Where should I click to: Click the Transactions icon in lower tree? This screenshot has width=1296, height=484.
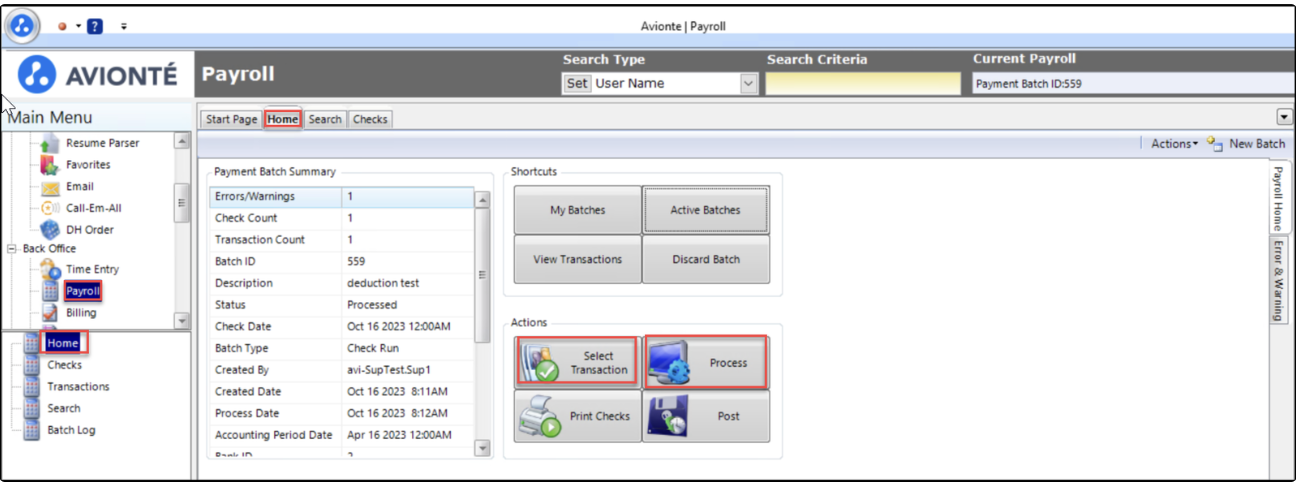pyautogui.click(x=31, y=388)
